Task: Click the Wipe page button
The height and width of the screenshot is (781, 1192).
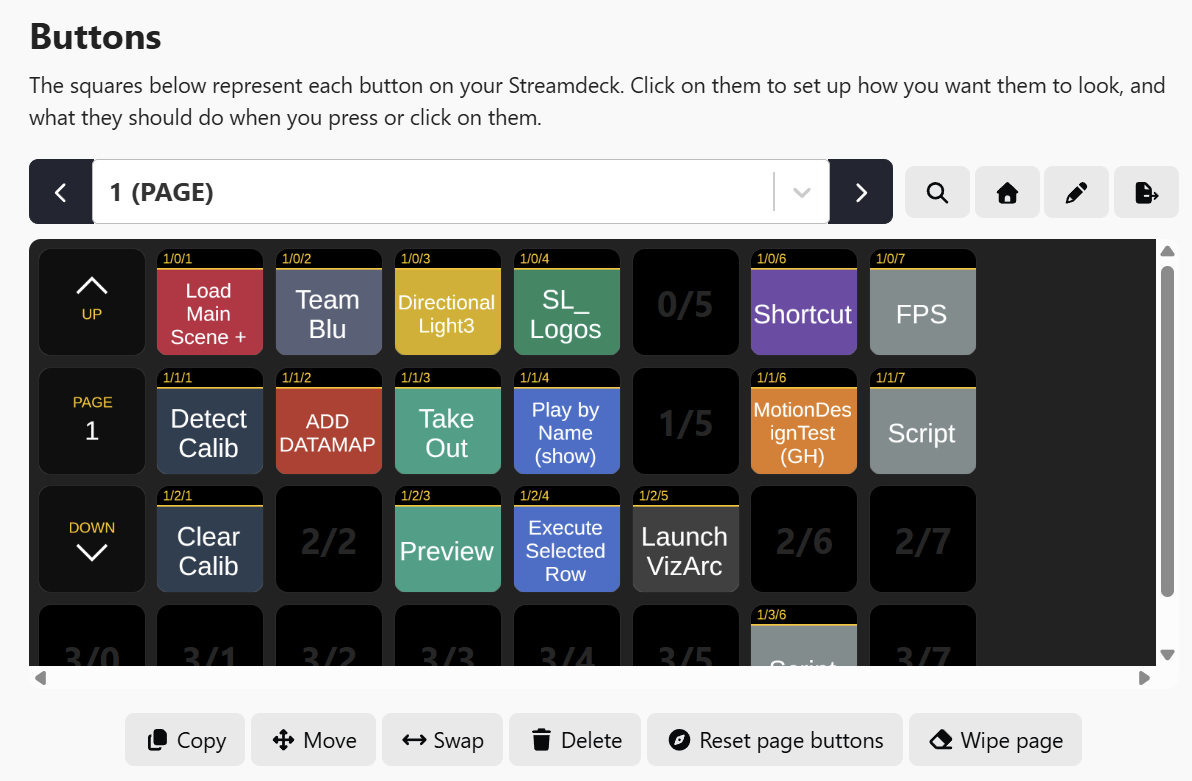Action: (995, 740)
